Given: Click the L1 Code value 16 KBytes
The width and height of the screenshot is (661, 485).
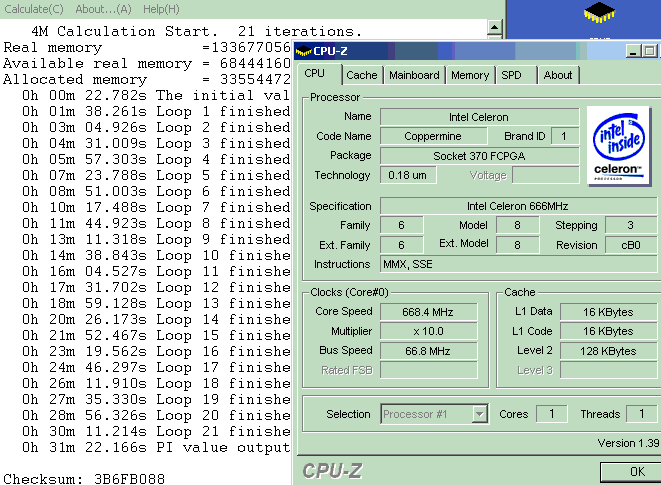Looking at the screenshot, I should (608, 331).
